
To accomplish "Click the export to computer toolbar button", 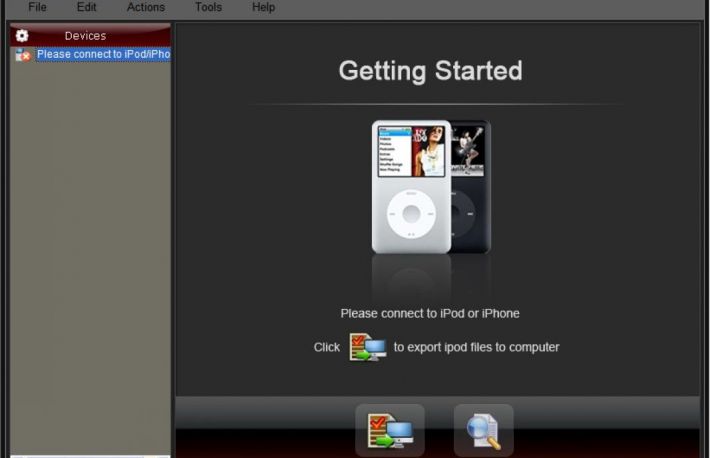I will point(390,432).
